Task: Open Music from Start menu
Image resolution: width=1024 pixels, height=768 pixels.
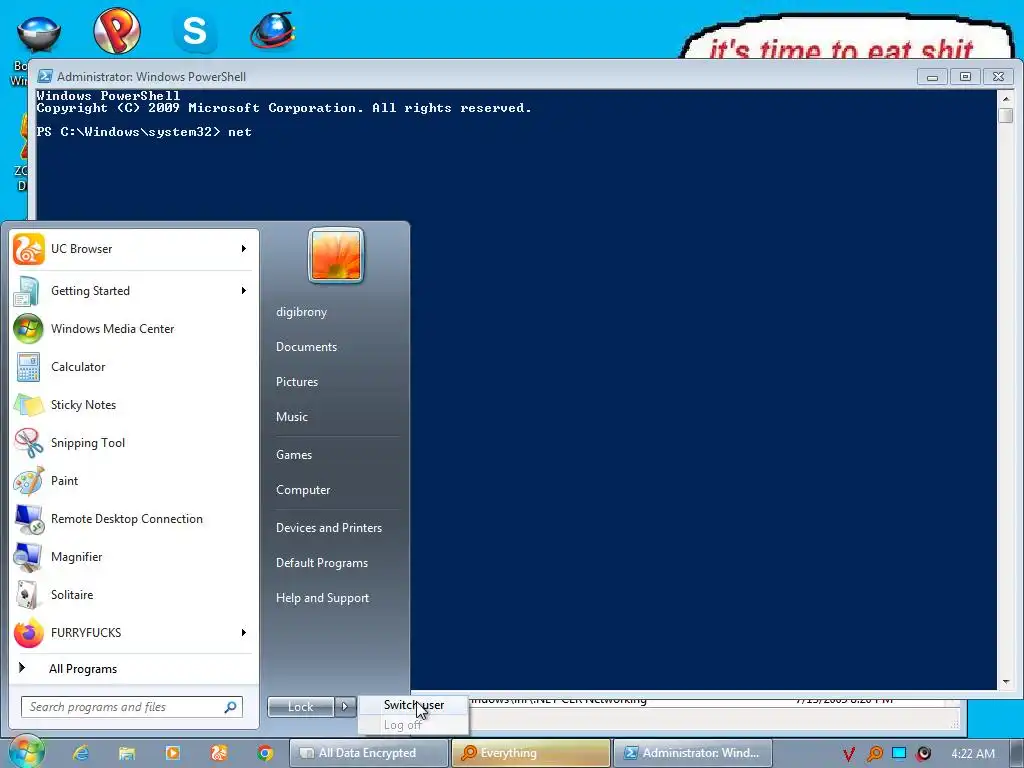Action: [x=291, y=417]
